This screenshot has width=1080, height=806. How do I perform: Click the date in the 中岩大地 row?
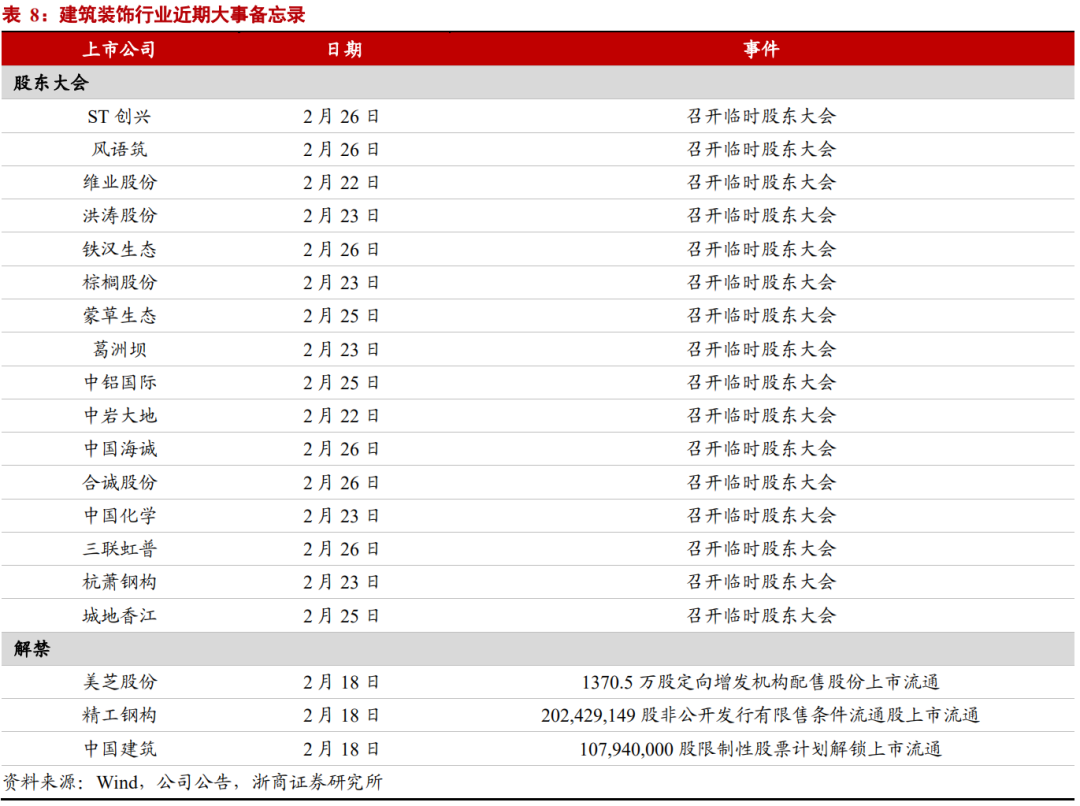pyautogui.click(x=341, y=415)
